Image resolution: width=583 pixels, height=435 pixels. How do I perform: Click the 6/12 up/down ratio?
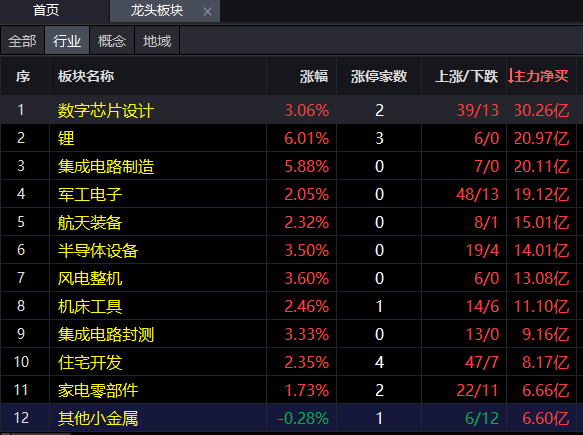click(482, 418)
